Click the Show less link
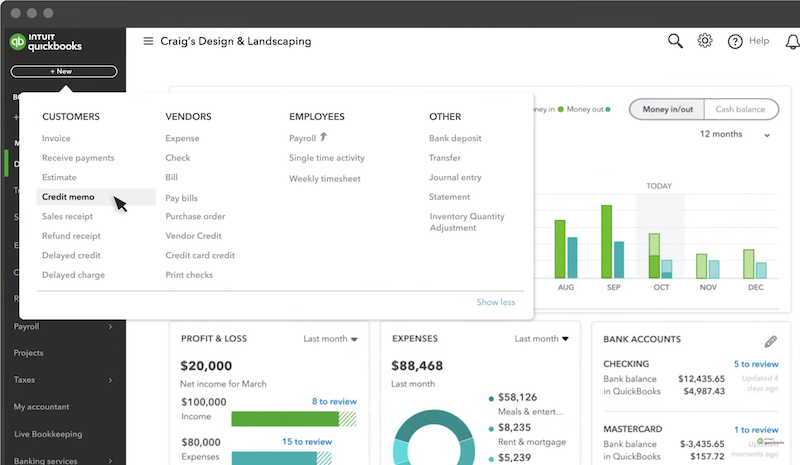The width and height of the screenshot is (800, 465). coord(495,302)
